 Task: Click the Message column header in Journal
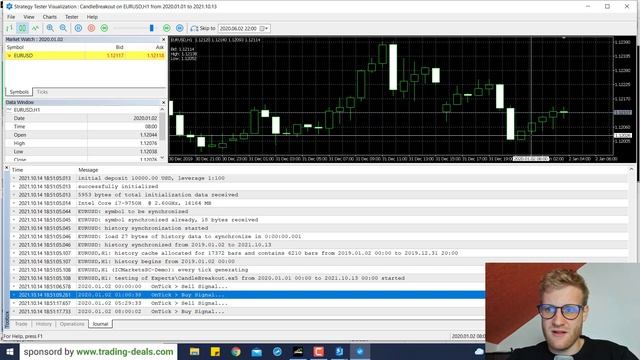click(88, 170)
